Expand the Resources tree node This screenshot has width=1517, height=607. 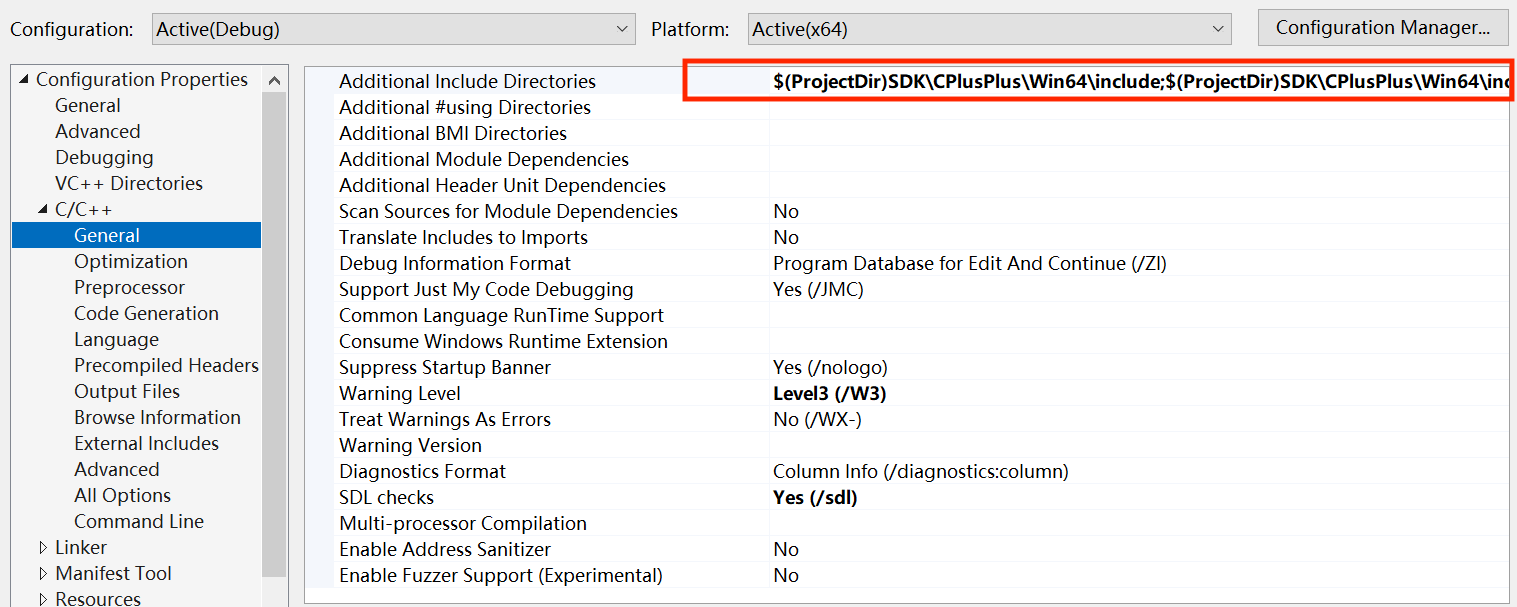[43, 599]
